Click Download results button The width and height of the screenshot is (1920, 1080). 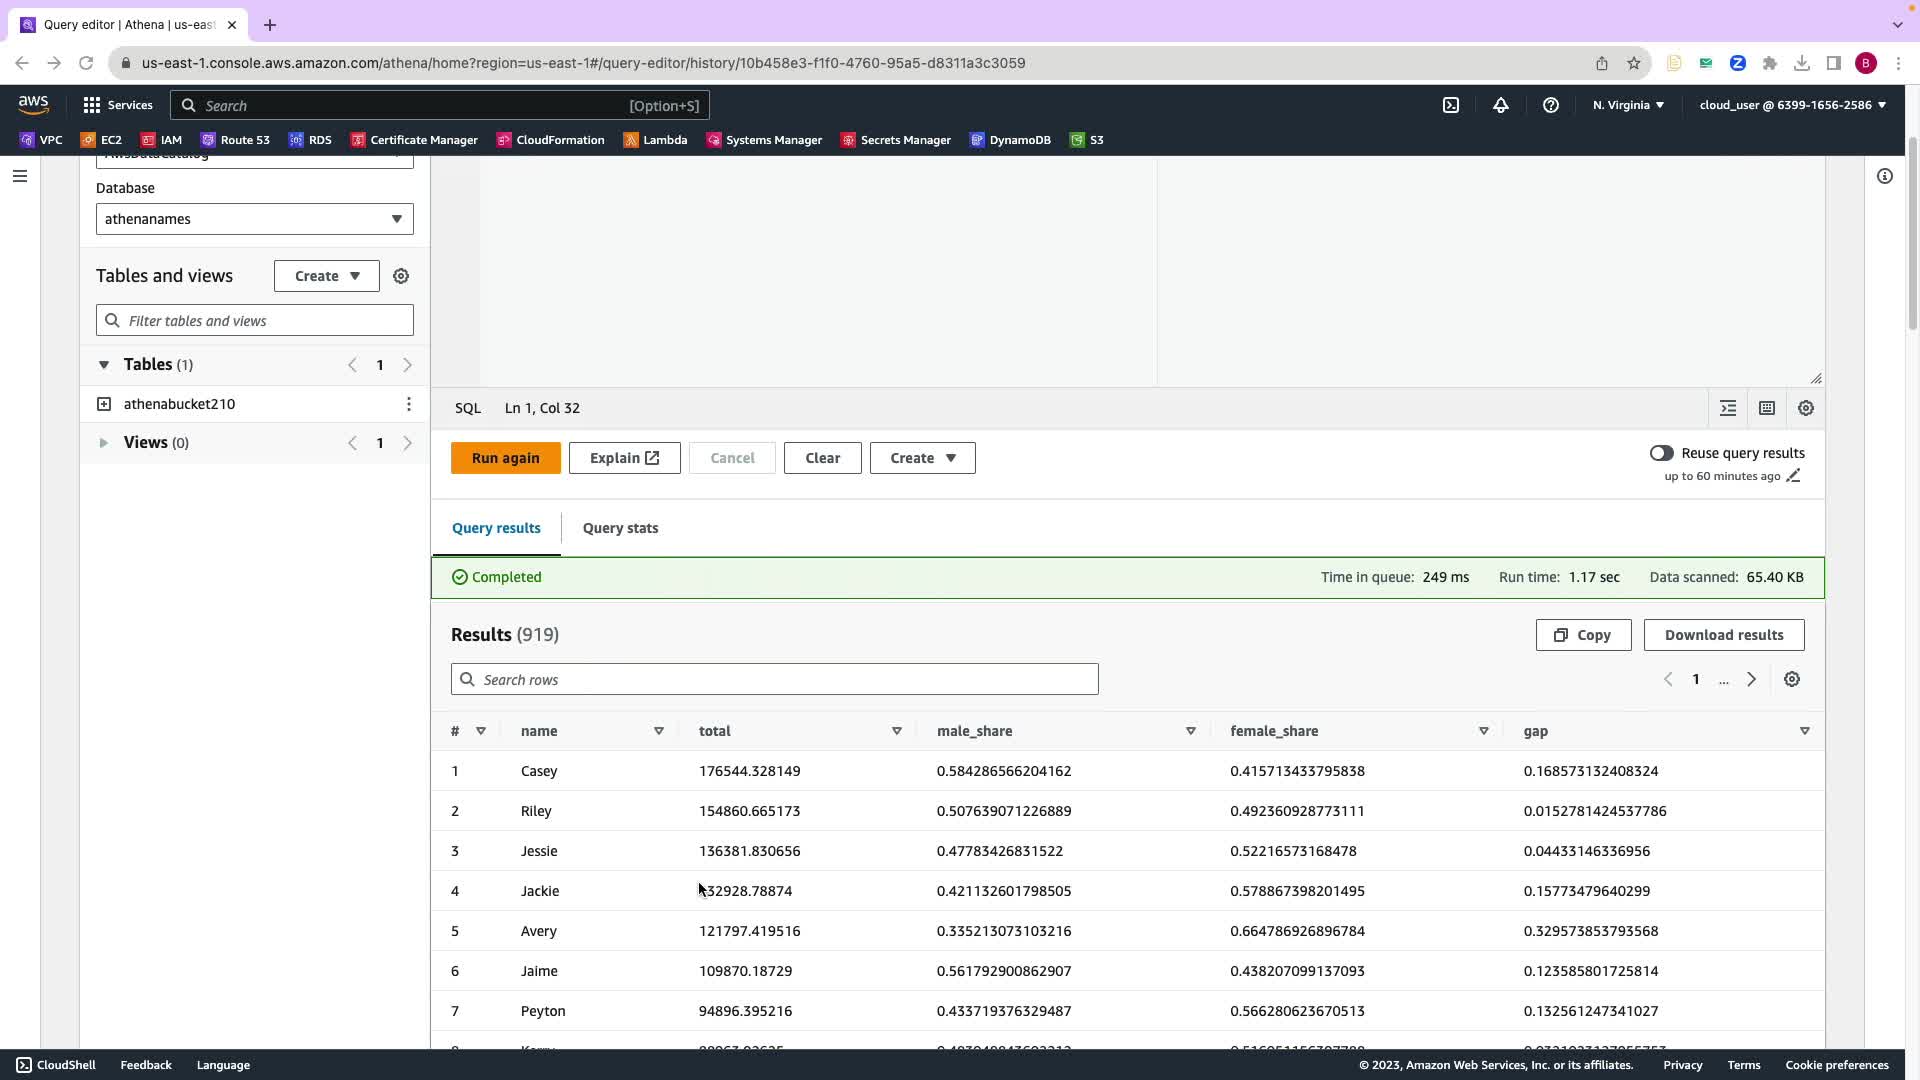point(1723,635)
